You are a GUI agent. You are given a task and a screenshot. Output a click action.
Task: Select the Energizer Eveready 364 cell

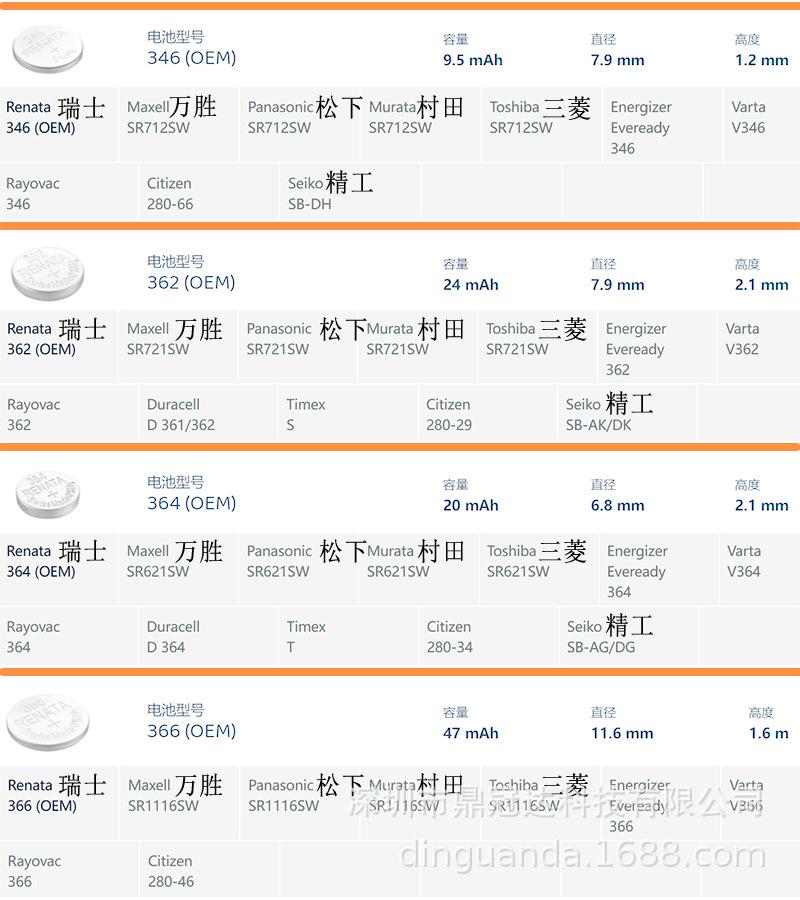click(658, 569)
